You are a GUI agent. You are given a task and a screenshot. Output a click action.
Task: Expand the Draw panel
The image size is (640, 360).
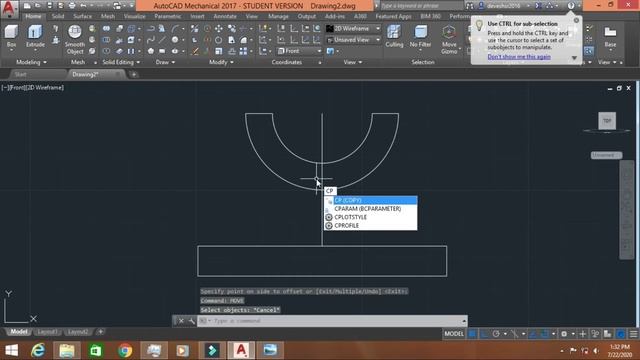pyautogui.click(x=165, y=62)
